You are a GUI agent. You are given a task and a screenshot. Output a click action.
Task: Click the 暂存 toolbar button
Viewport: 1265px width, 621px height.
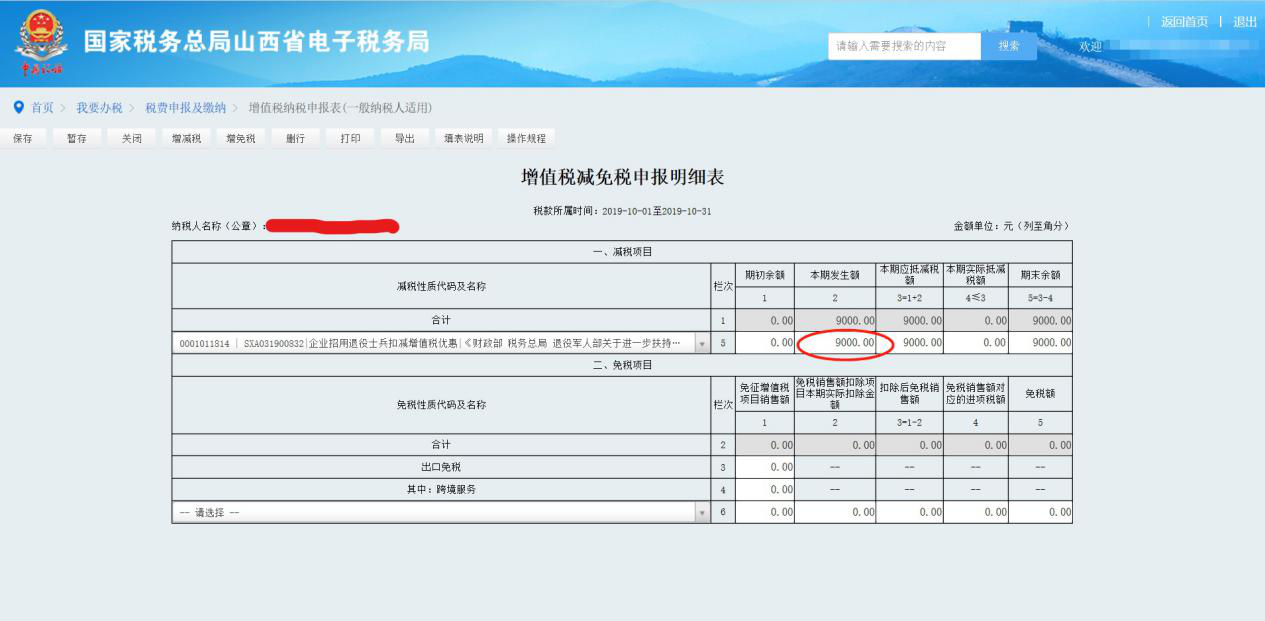pyautogui.click(x=77, y=139)
